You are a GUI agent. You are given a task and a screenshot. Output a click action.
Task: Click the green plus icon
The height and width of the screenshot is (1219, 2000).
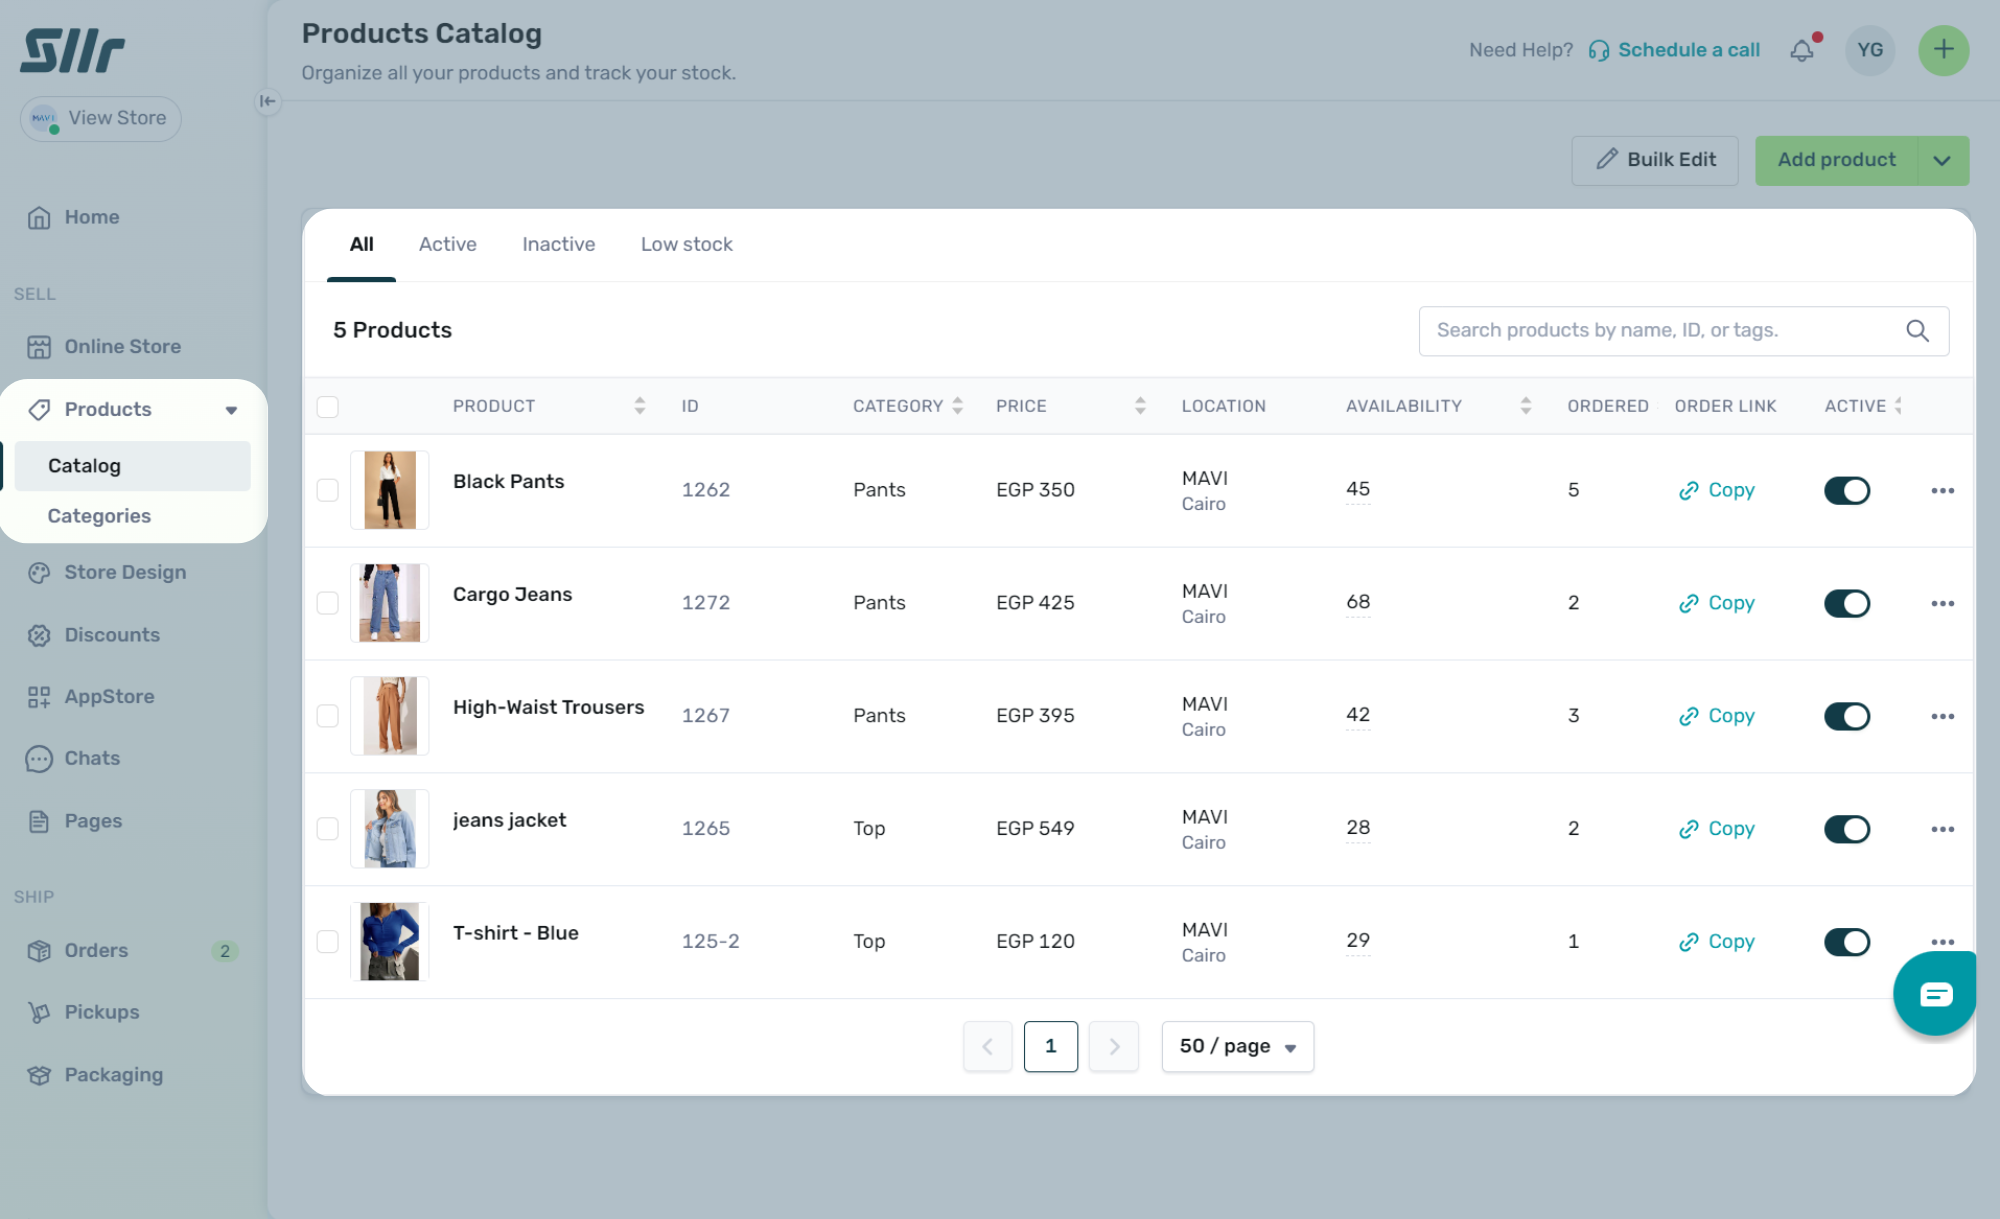coord(1943,50)
